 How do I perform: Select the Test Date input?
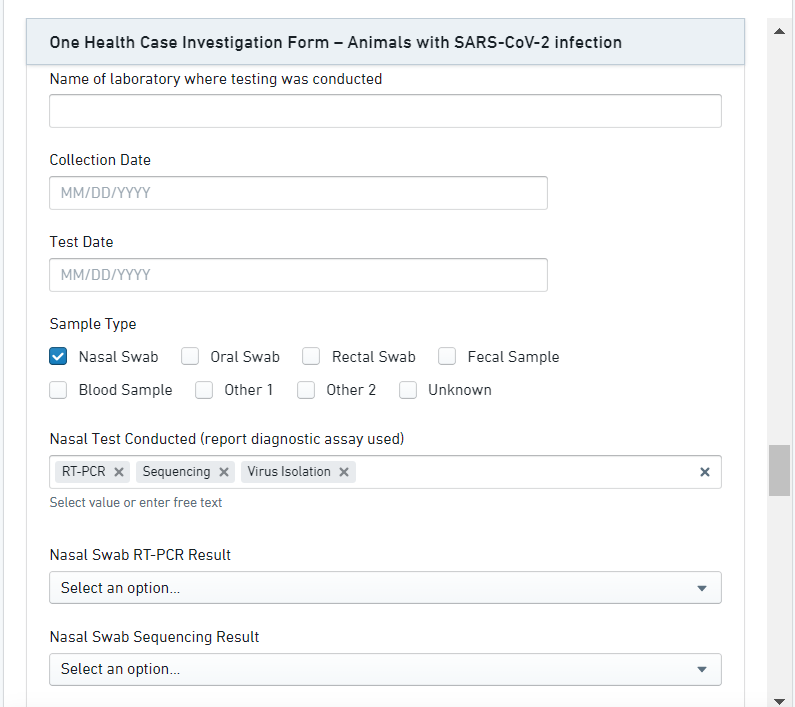pyautogui.click(x=298, y=275)
